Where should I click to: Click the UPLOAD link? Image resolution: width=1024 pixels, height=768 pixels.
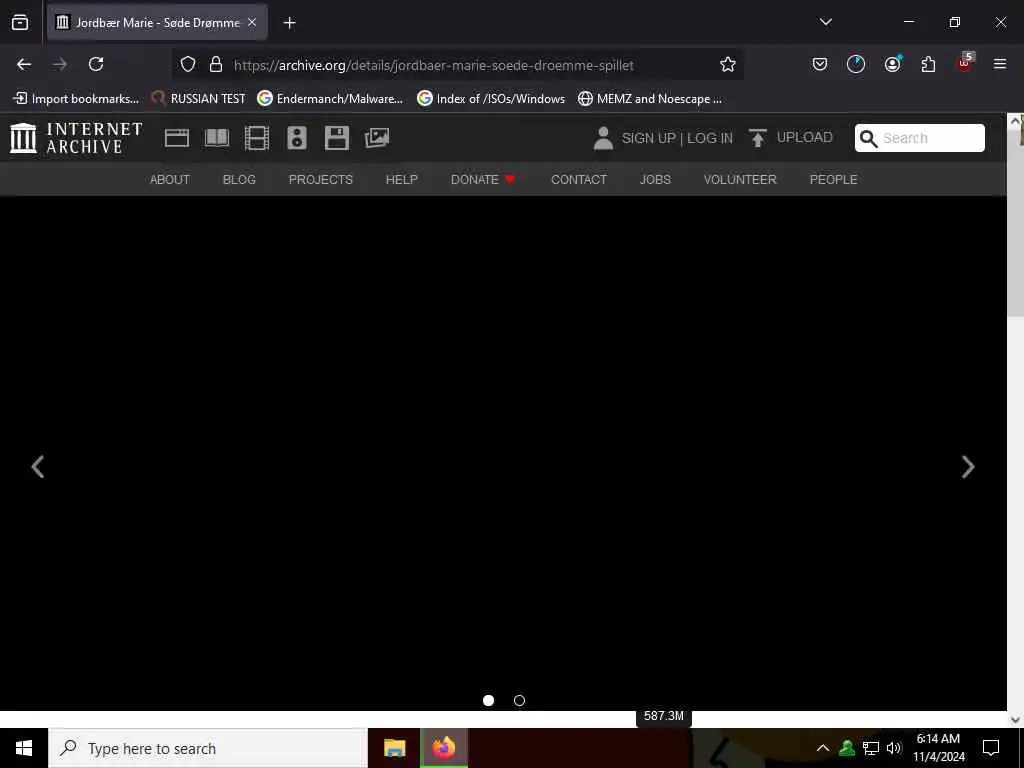[x=805, y=137]
